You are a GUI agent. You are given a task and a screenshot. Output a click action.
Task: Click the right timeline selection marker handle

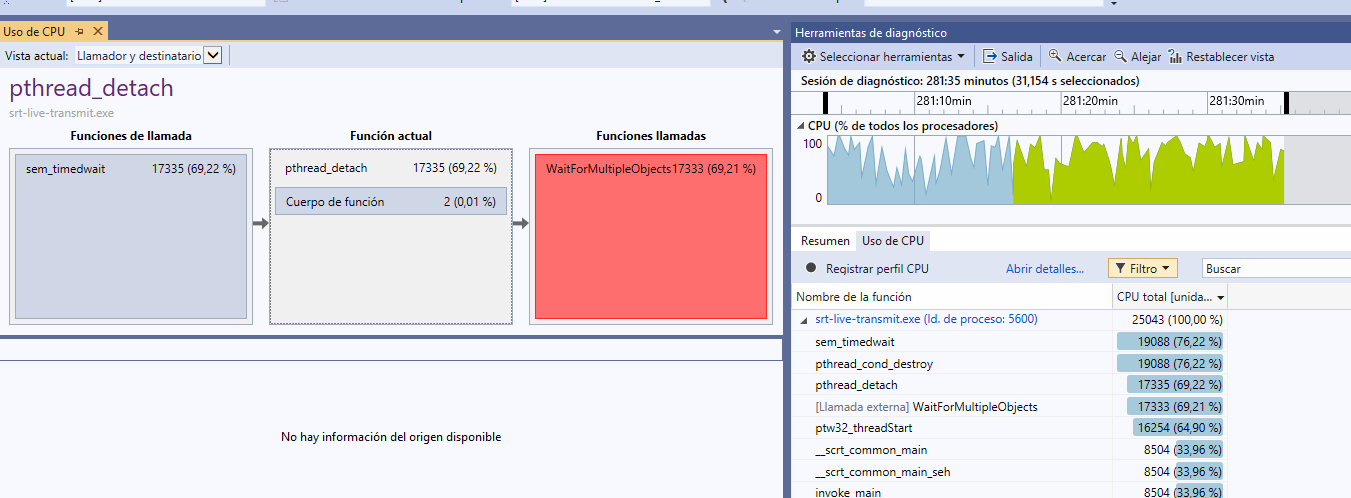[x=1287, y=103]
